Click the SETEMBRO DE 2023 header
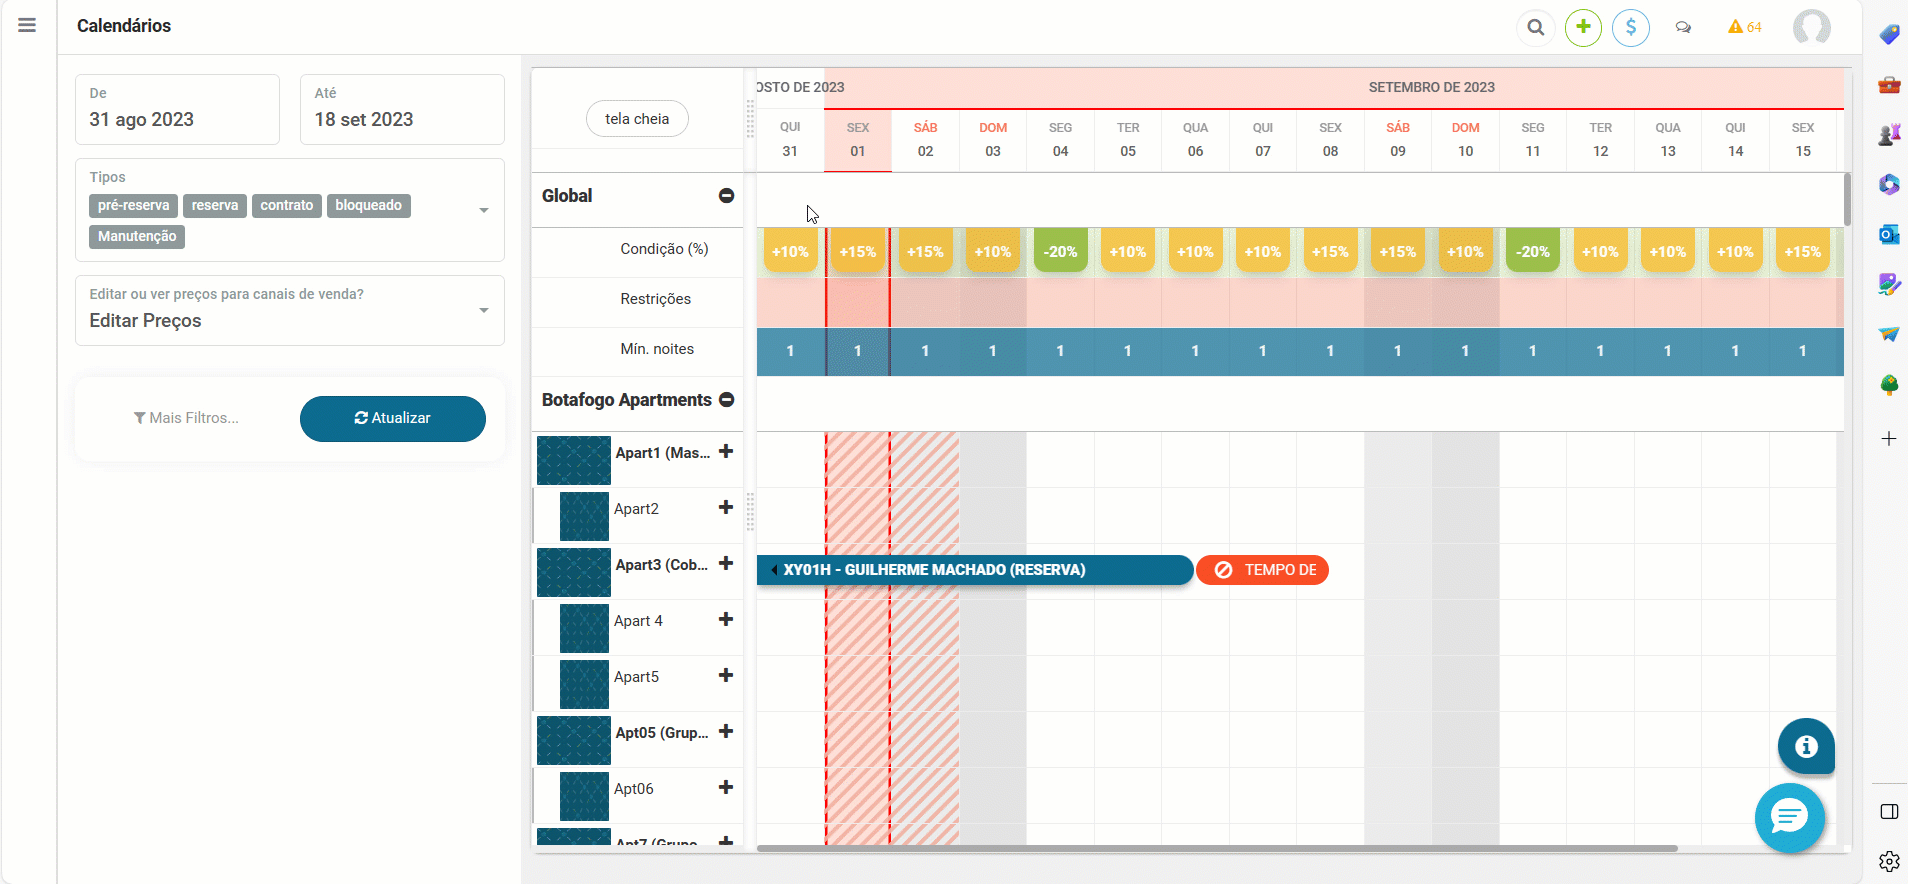This screenshot has height=884, width=1908. [1431, 88]
